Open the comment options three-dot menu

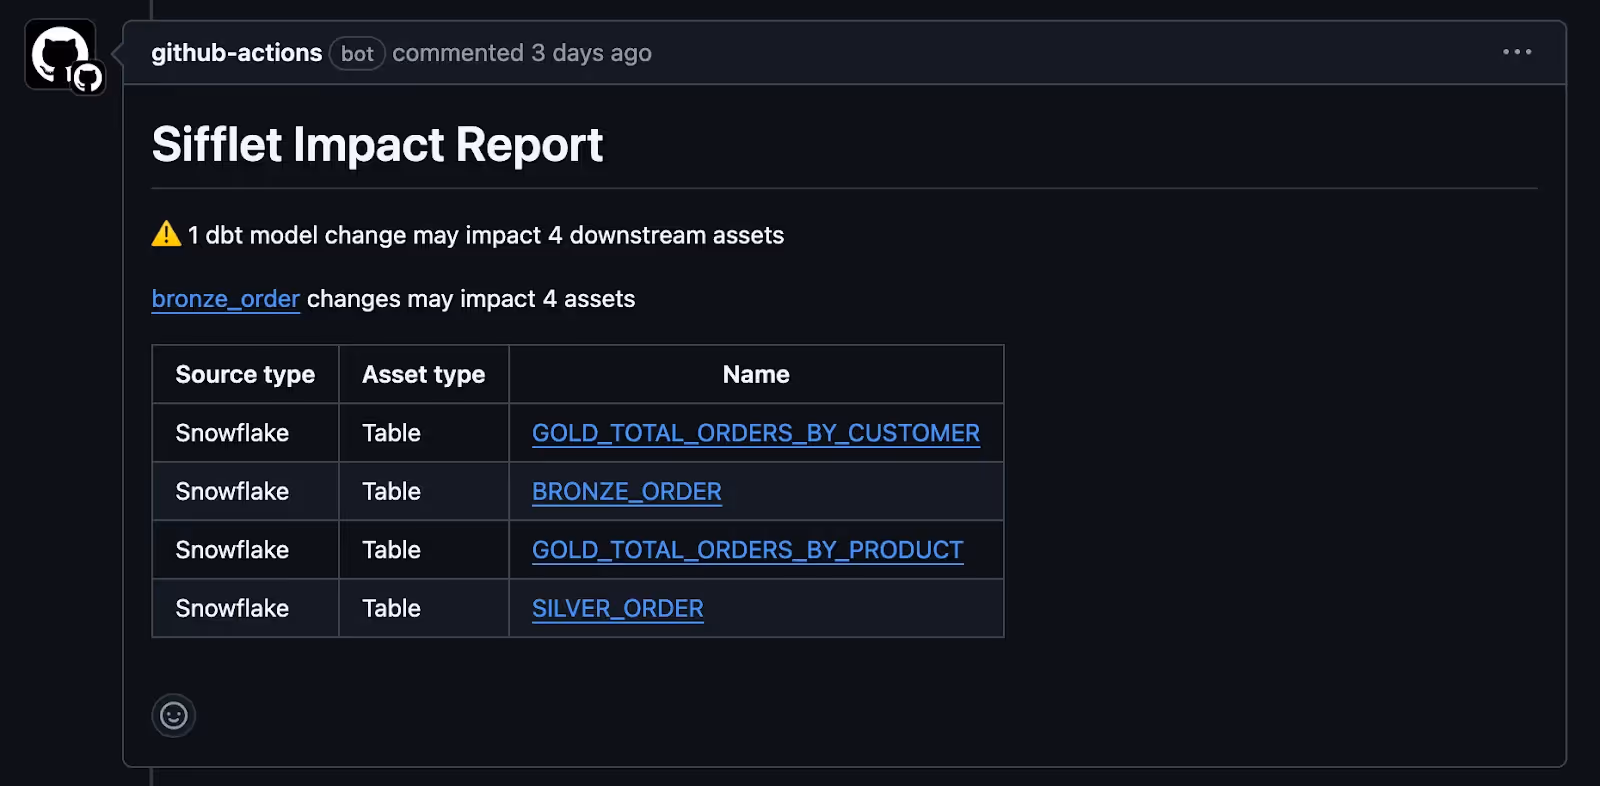[1517, 52]
